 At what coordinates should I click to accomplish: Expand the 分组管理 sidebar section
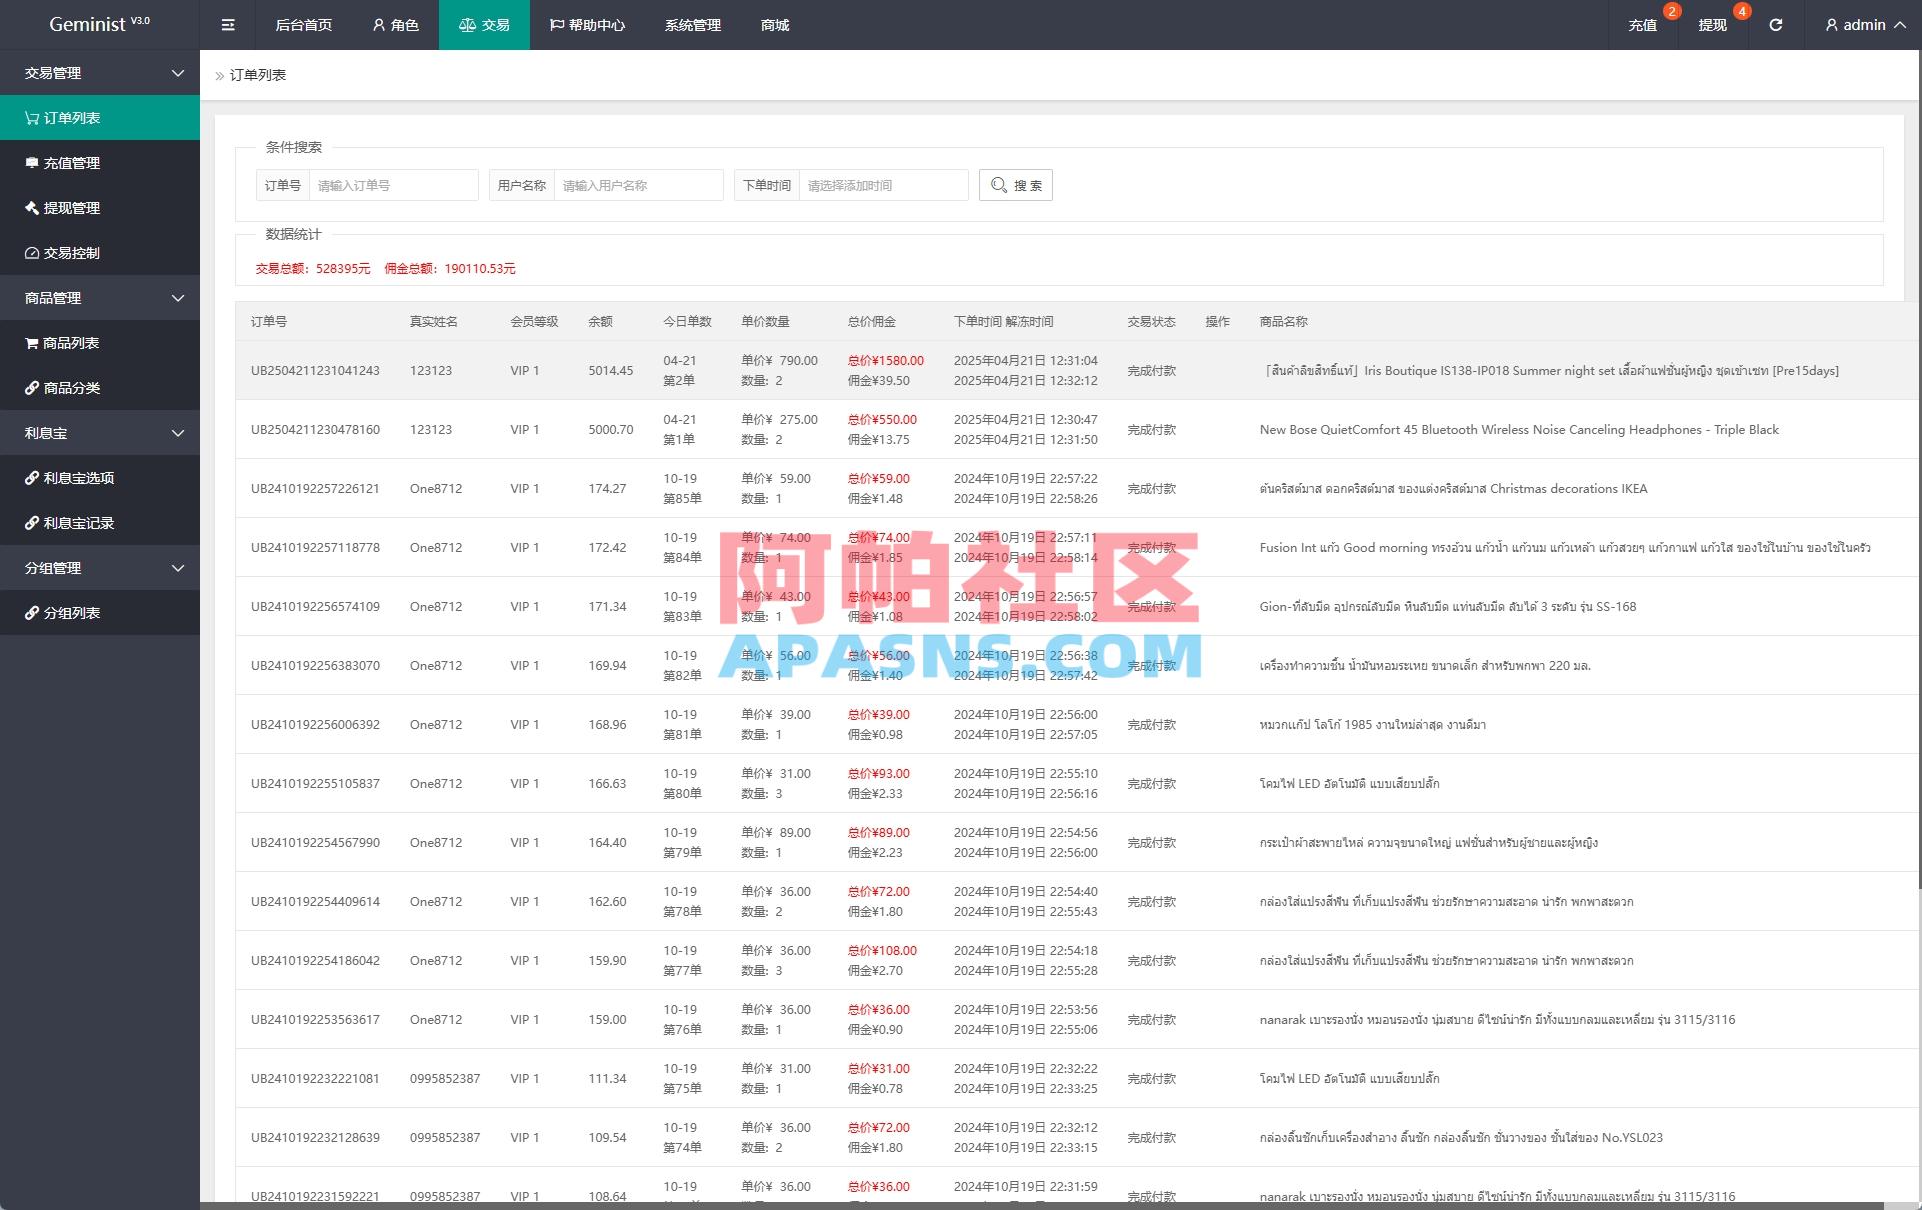(178, 567)
